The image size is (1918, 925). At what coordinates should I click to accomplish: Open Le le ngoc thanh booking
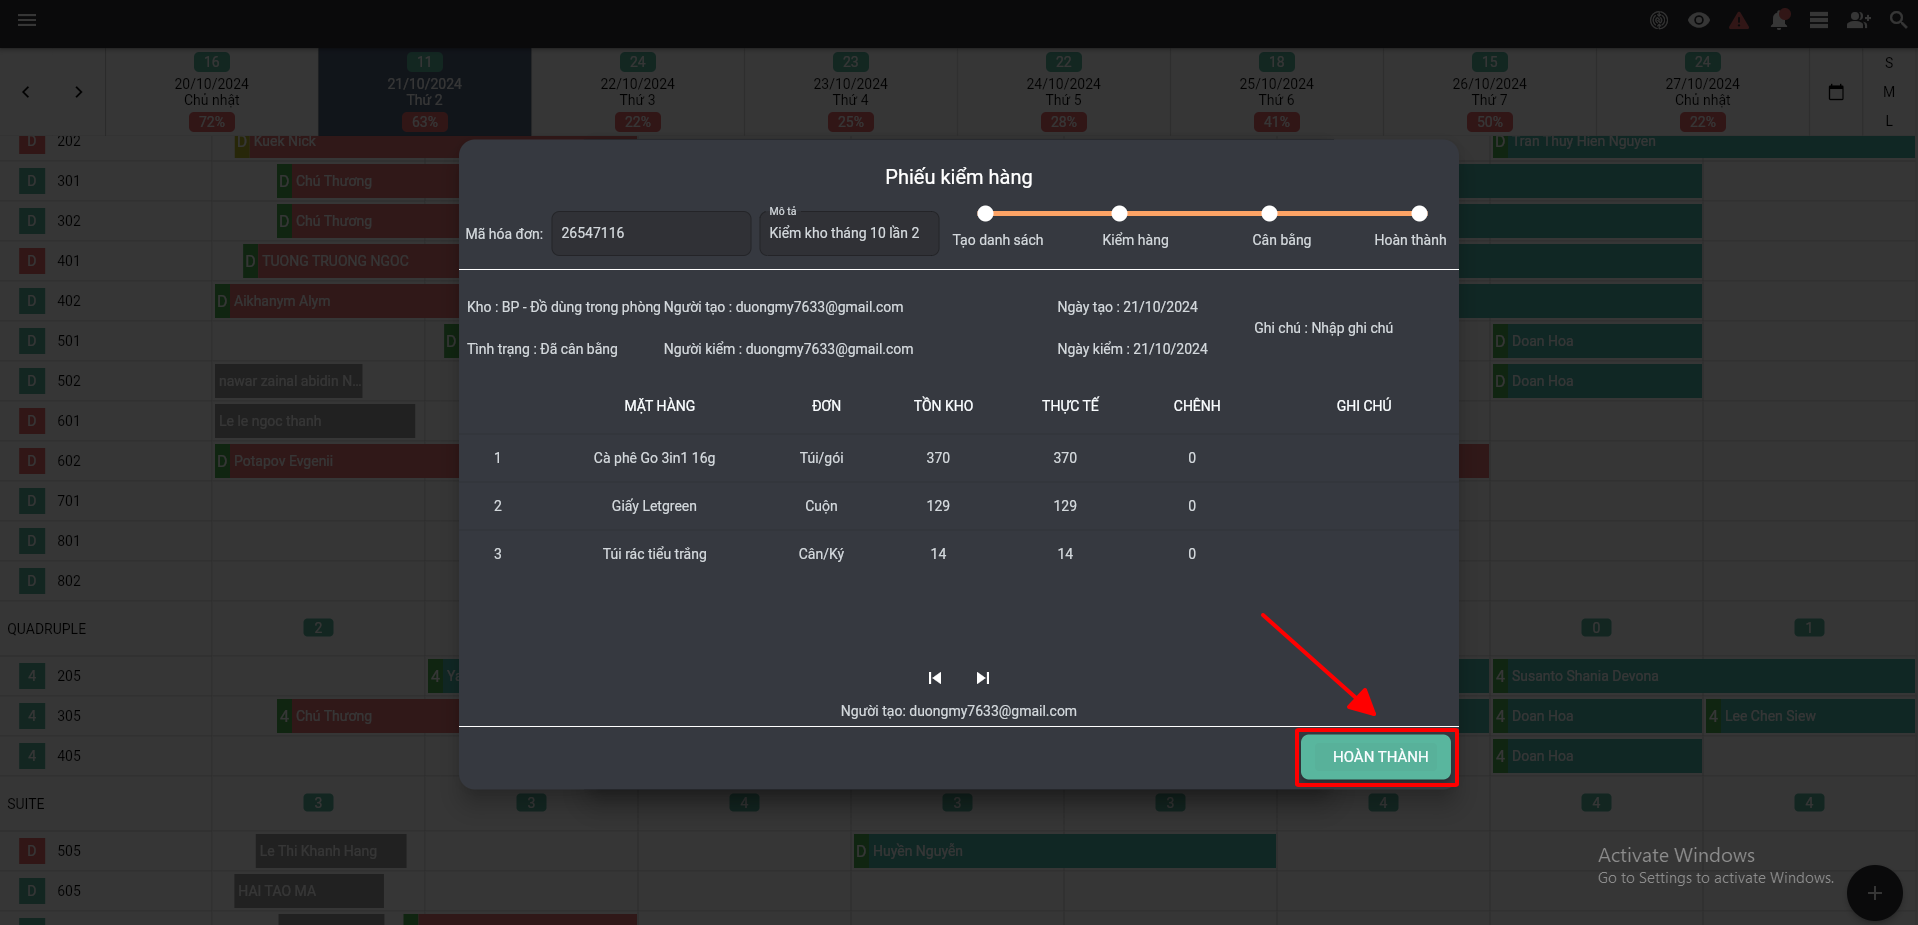coord(315,421)
